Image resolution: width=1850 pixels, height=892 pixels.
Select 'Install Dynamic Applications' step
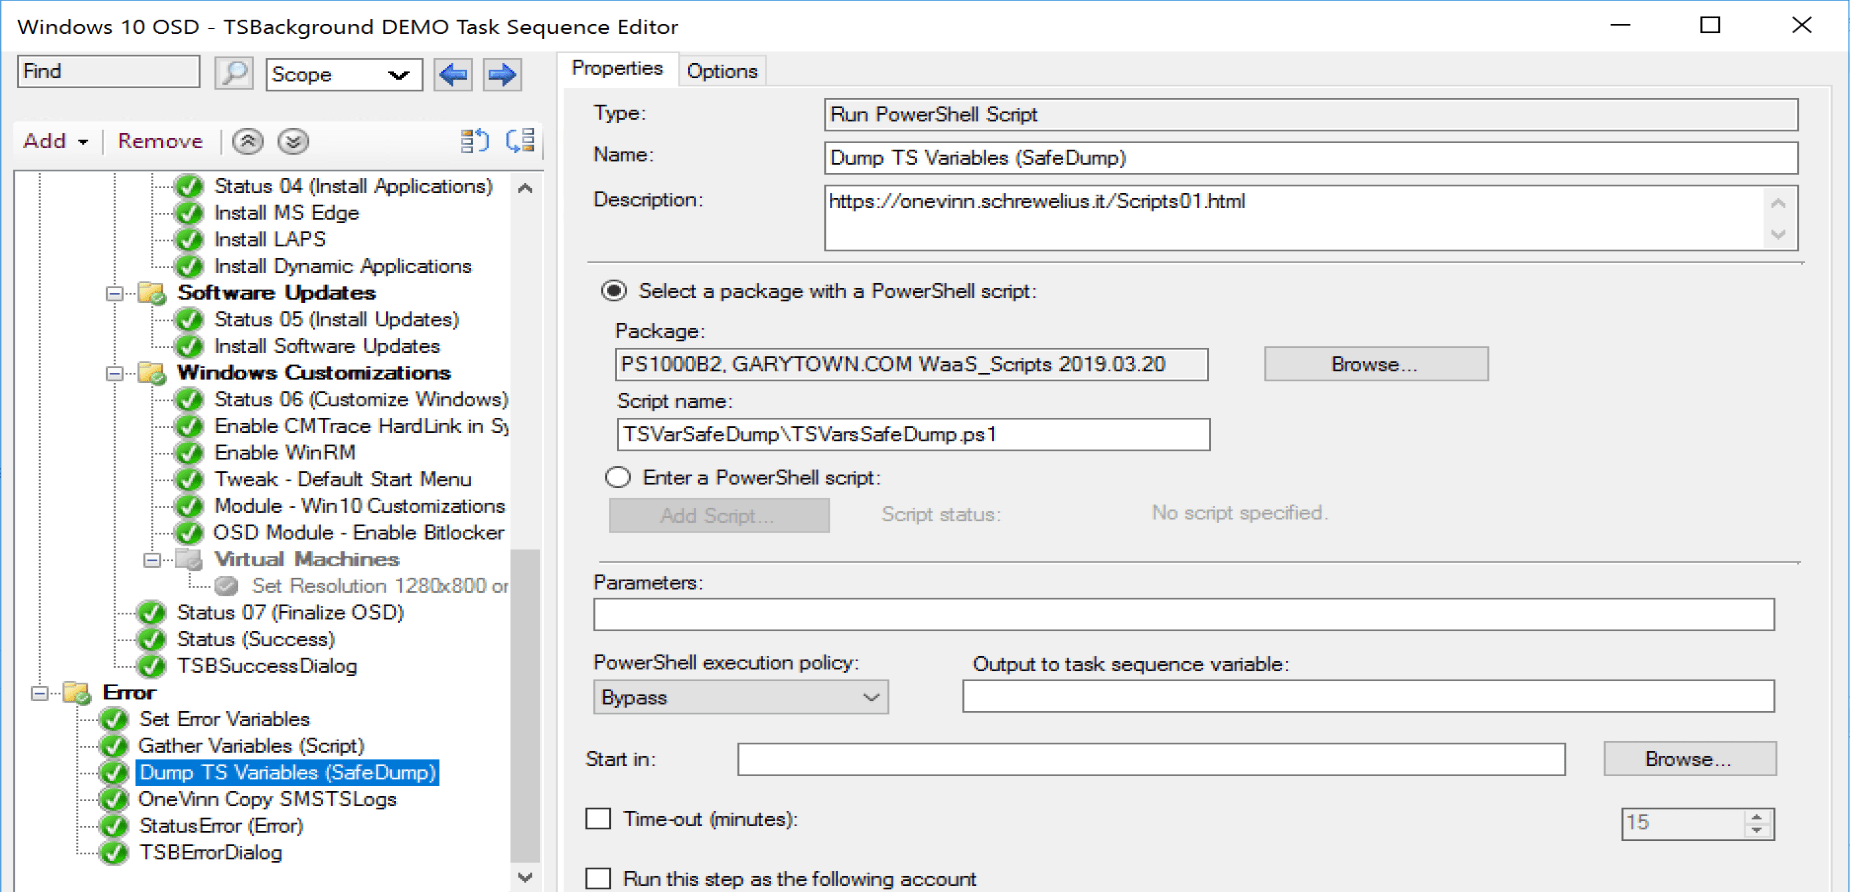(342, 266)
